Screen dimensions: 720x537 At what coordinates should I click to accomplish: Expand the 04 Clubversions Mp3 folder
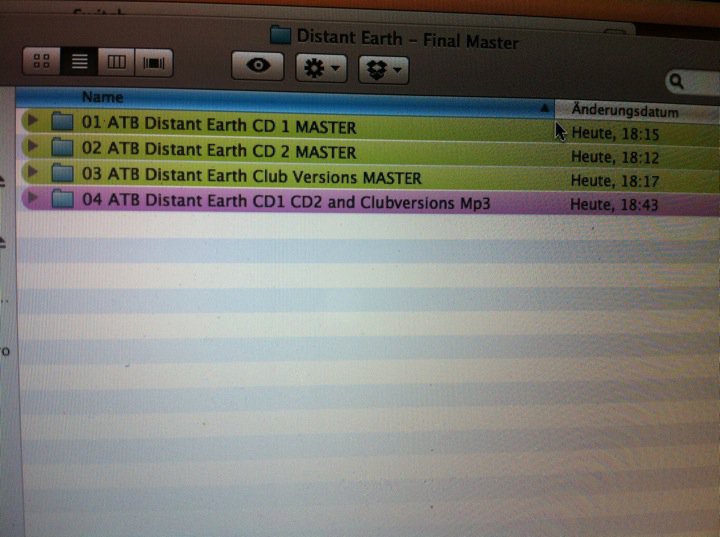[x=34, y=199]
